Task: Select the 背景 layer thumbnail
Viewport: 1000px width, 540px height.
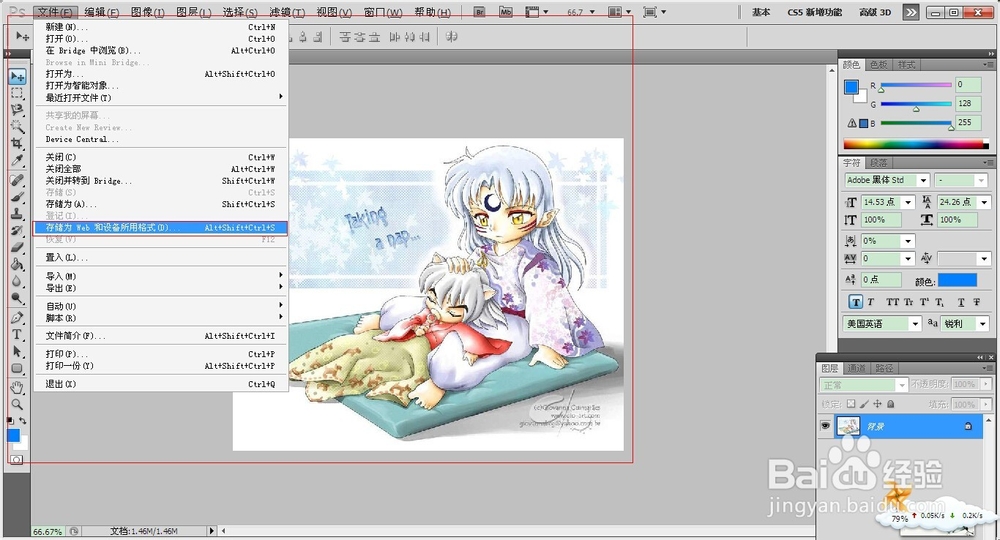Action: pos(848,426)
